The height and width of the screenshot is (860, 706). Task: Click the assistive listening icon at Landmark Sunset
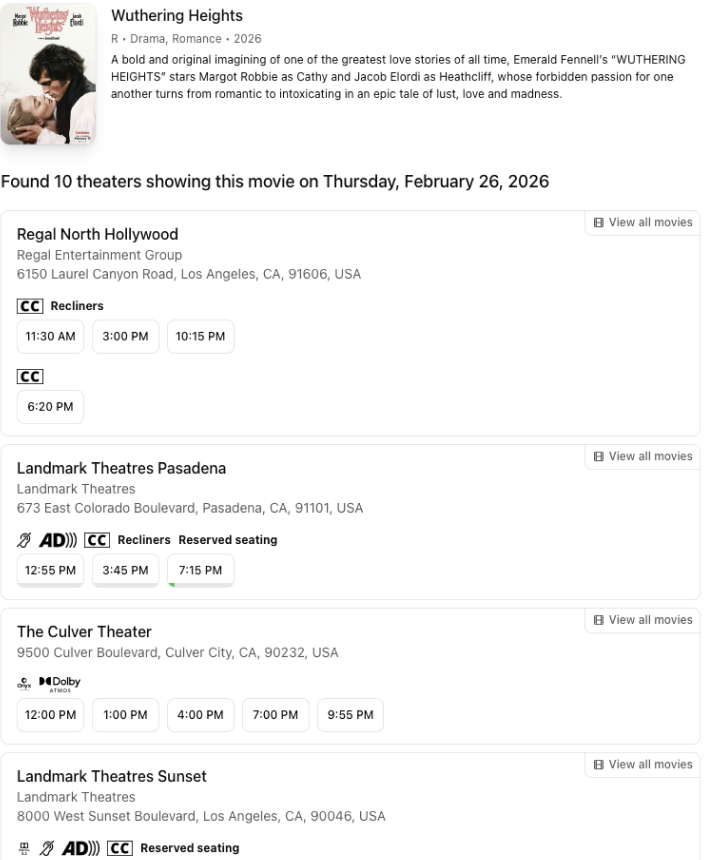point(47,848)
